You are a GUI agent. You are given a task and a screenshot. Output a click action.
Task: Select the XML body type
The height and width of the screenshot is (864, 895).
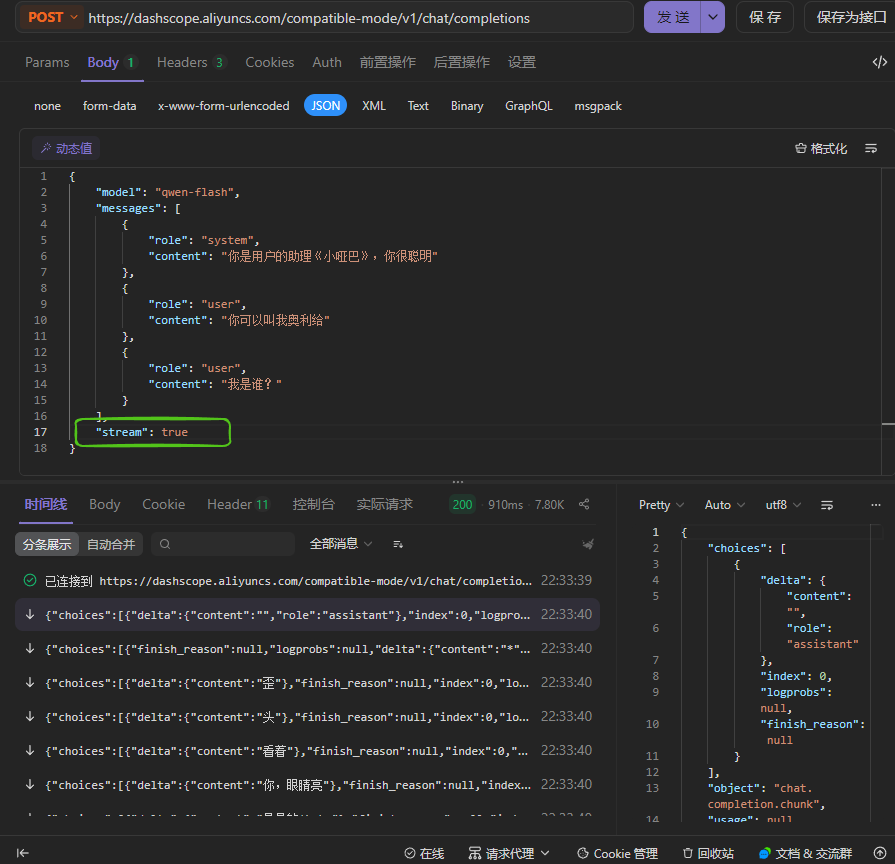click(x=373, y=106)
